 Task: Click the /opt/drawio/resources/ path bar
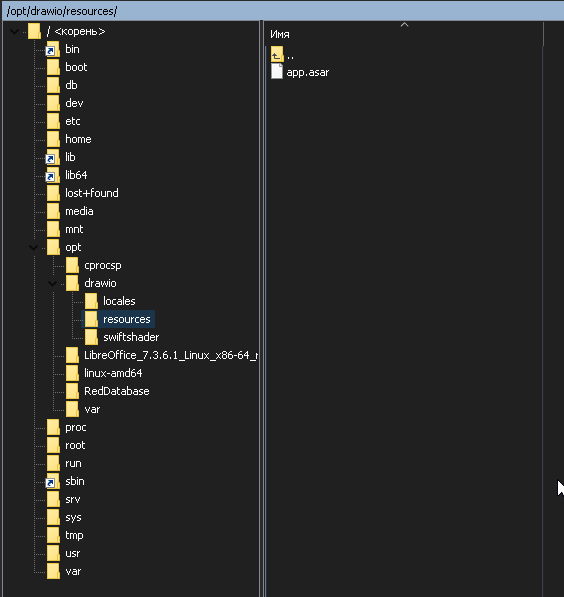282,11
